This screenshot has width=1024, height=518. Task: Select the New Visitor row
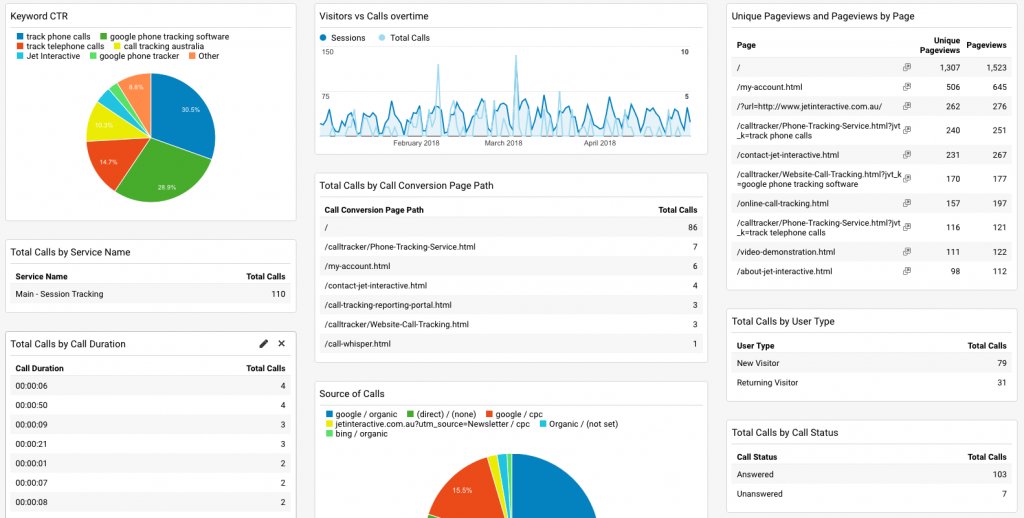pyautogui.click(x=871, y=363)
